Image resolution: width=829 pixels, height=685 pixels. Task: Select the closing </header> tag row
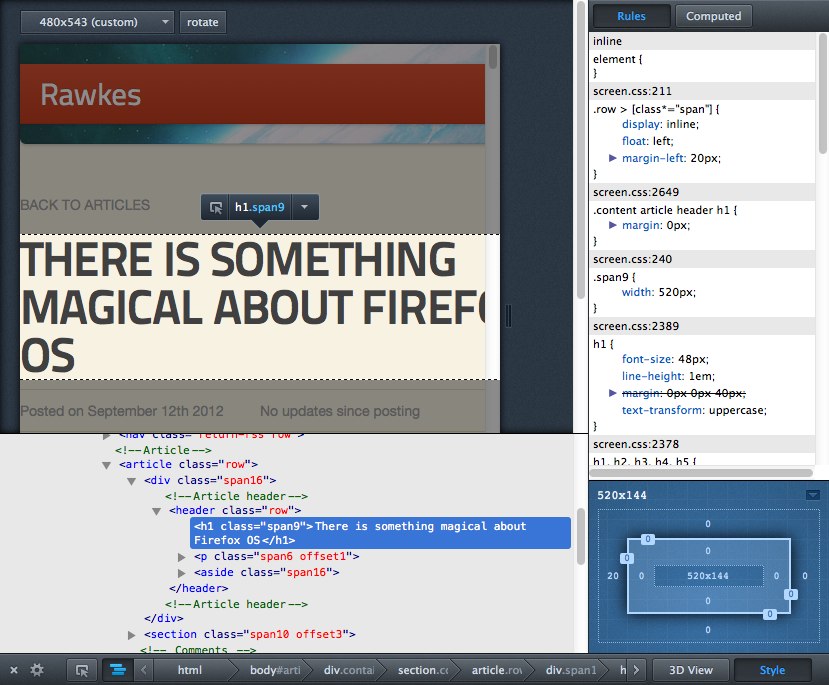(x=198, y=588)
